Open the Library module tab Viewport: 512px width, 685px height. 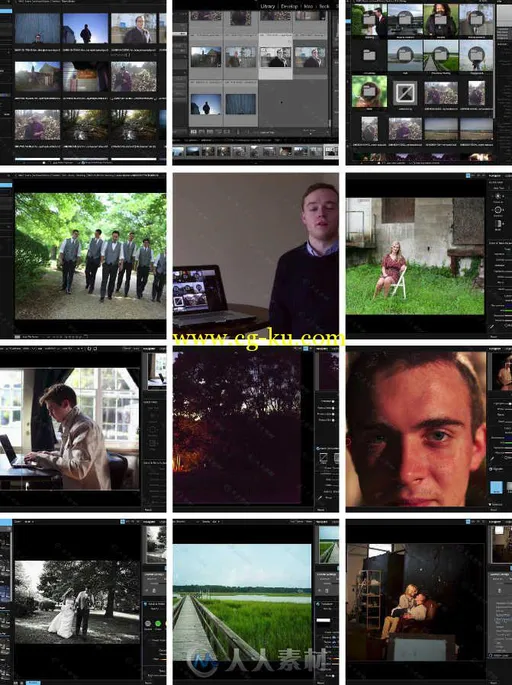click(x=267, y=6)
